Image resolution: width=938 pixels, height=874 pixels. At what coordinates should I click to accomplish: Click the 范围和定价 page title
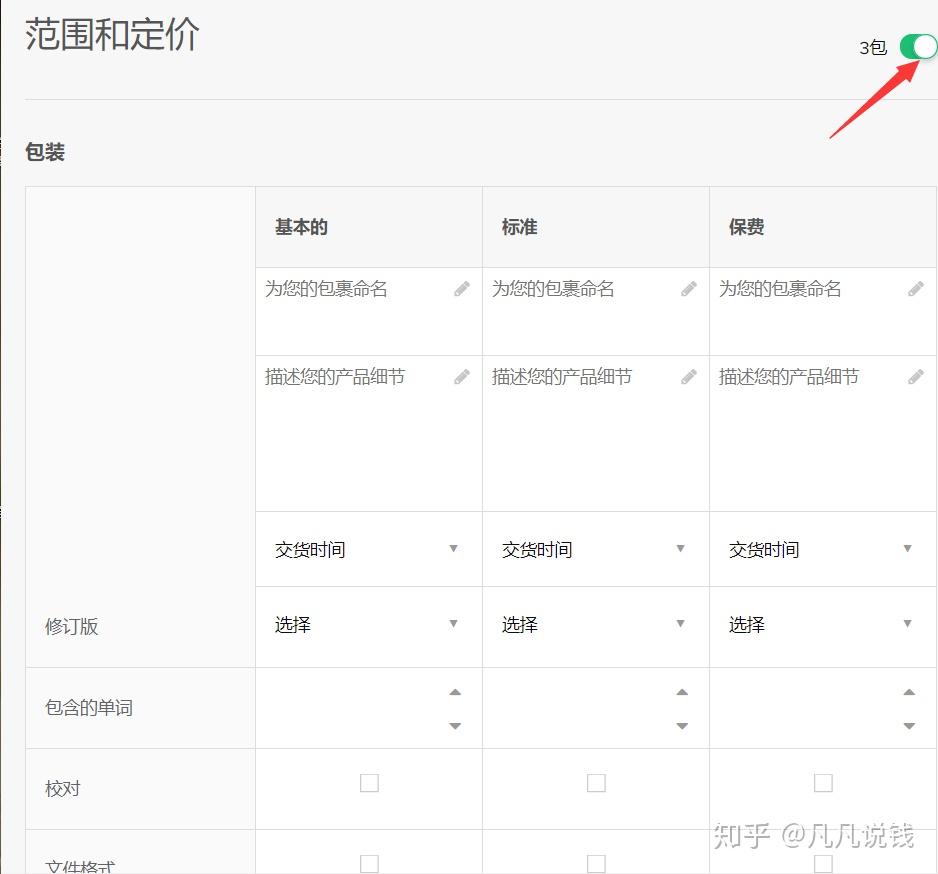pyautogui.click(x=111, y=34)
